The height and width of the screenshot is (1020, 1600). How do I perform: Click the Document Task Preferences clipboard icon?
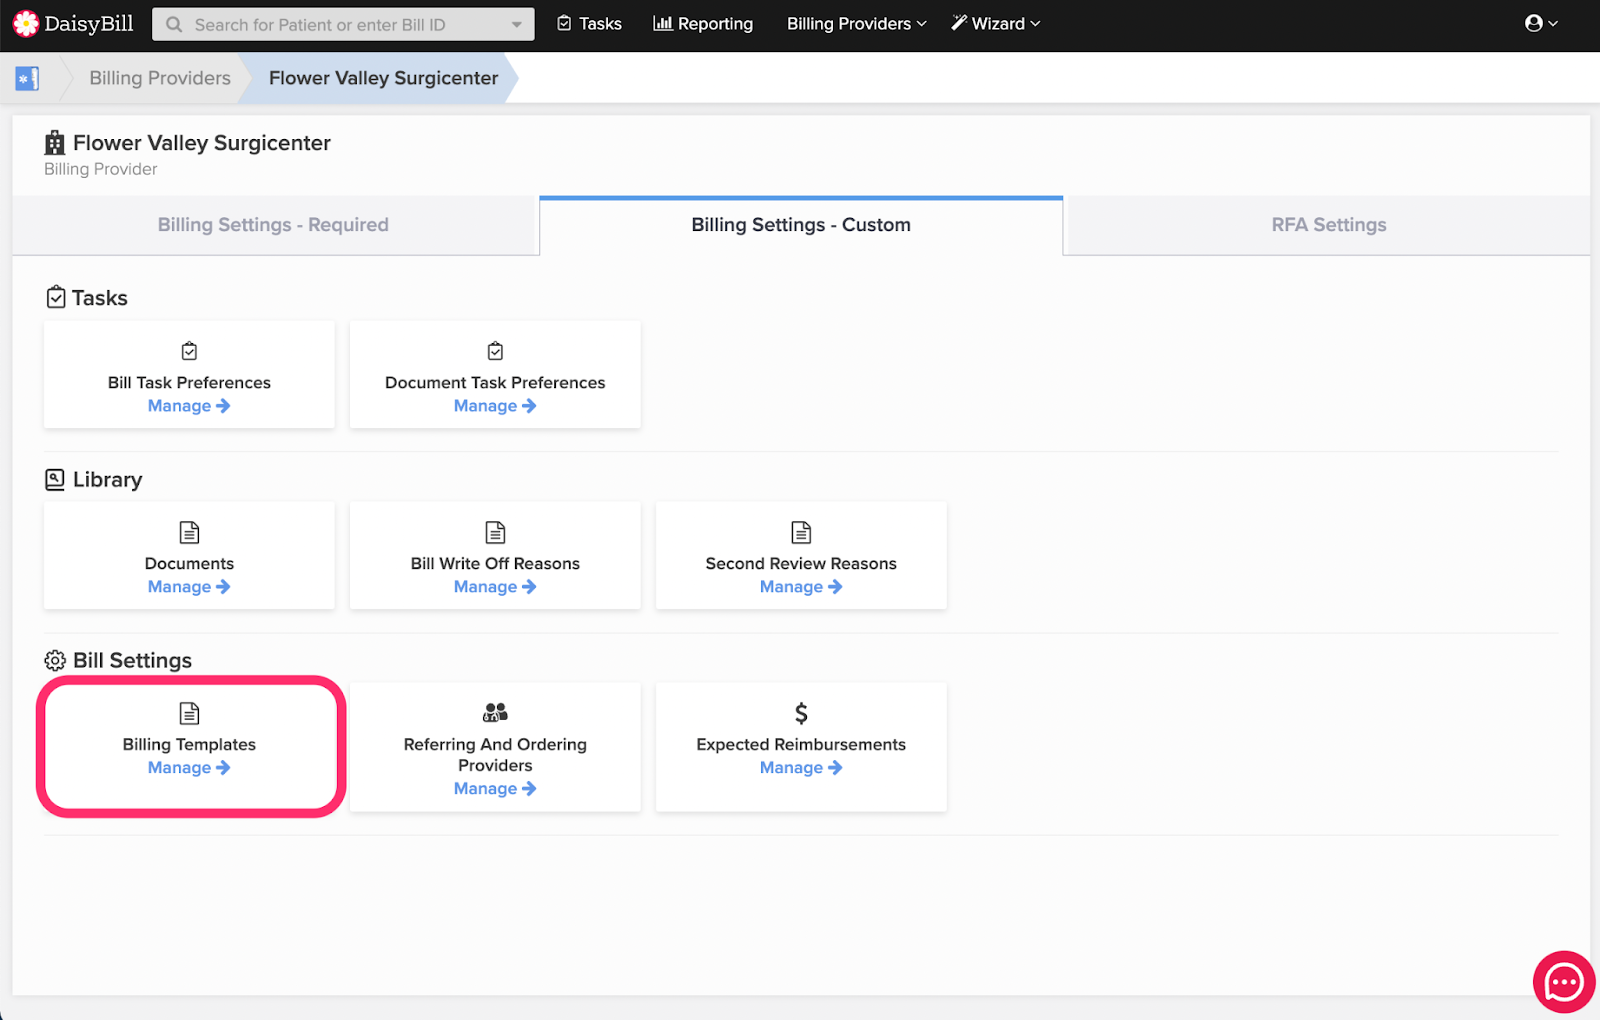[495, 351]
